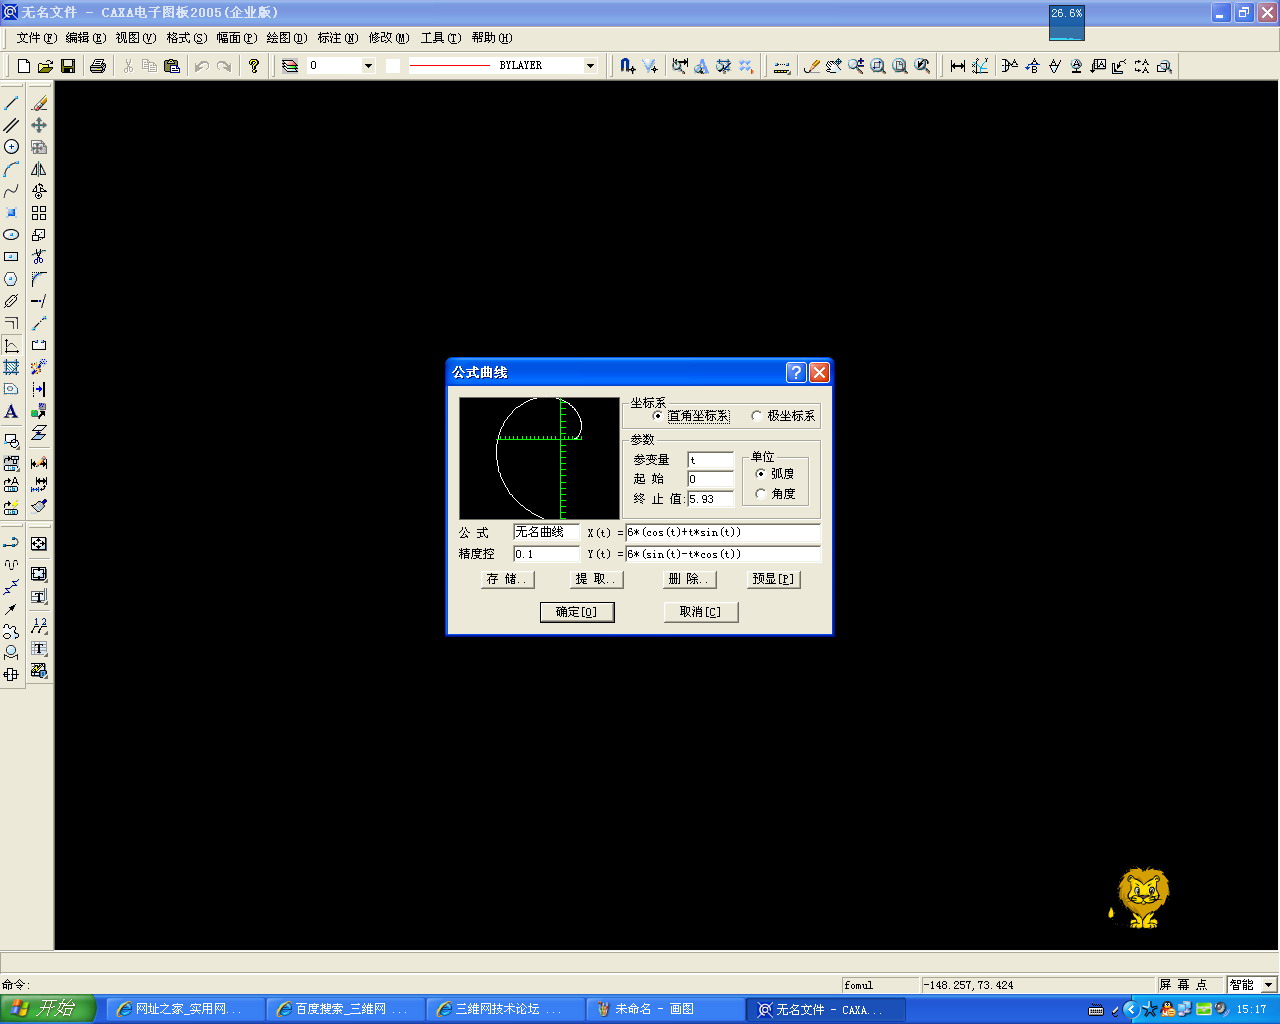Print the drawing using the printer icon
The width and height of the screenshot is (1280, 1024).
tap(98, 66)
